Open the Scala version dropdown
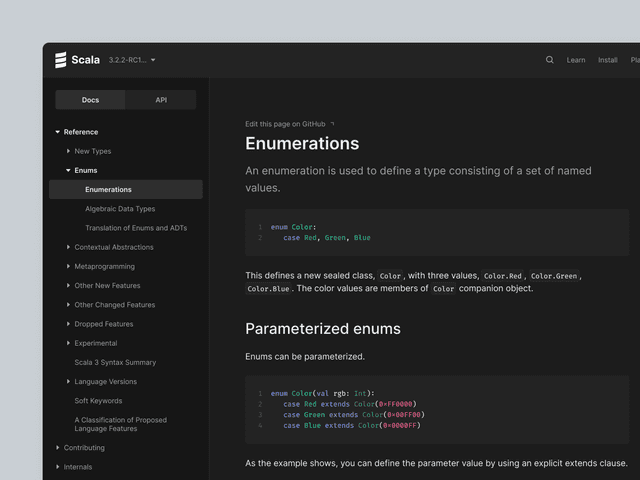640x480 pixels. [x=153, y=60]
